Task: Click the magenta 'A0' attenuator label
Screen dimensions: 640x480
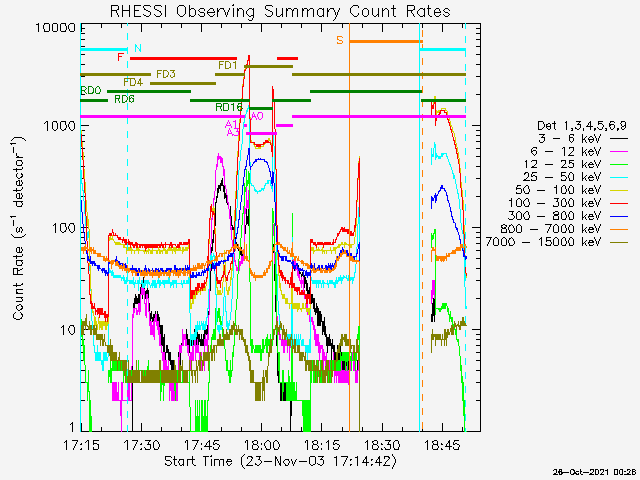Action: click(x=257, y=116)
